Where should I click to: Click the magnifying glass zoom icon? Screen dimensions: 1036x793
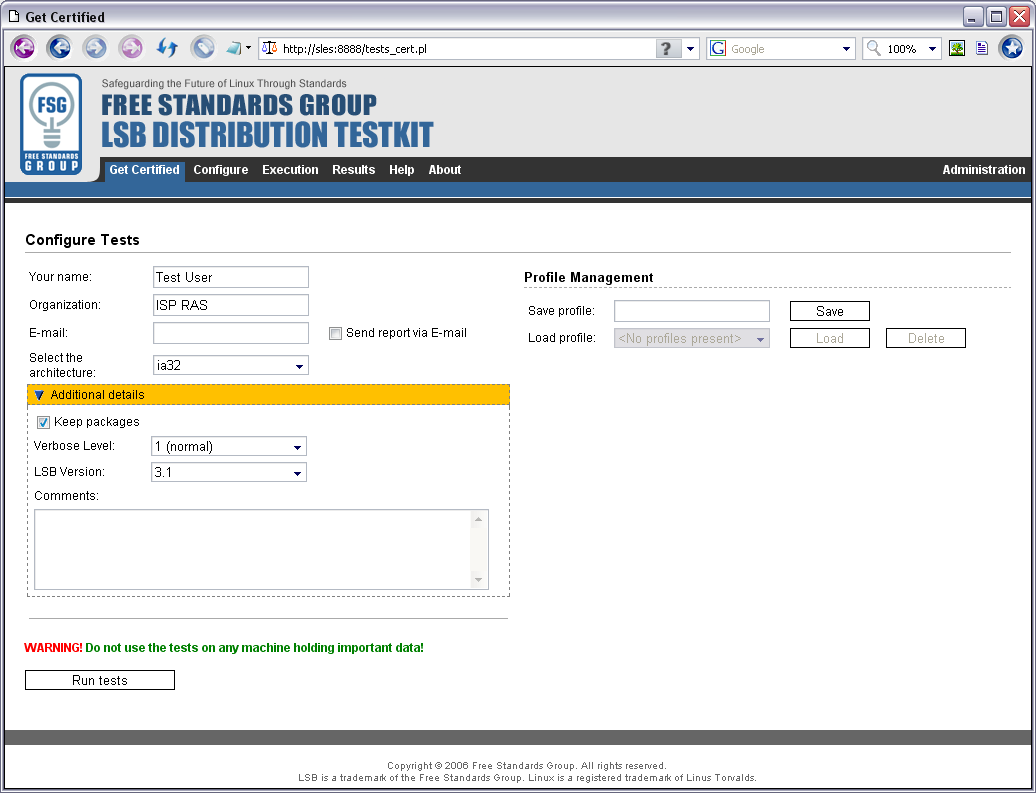click(873, 48)
